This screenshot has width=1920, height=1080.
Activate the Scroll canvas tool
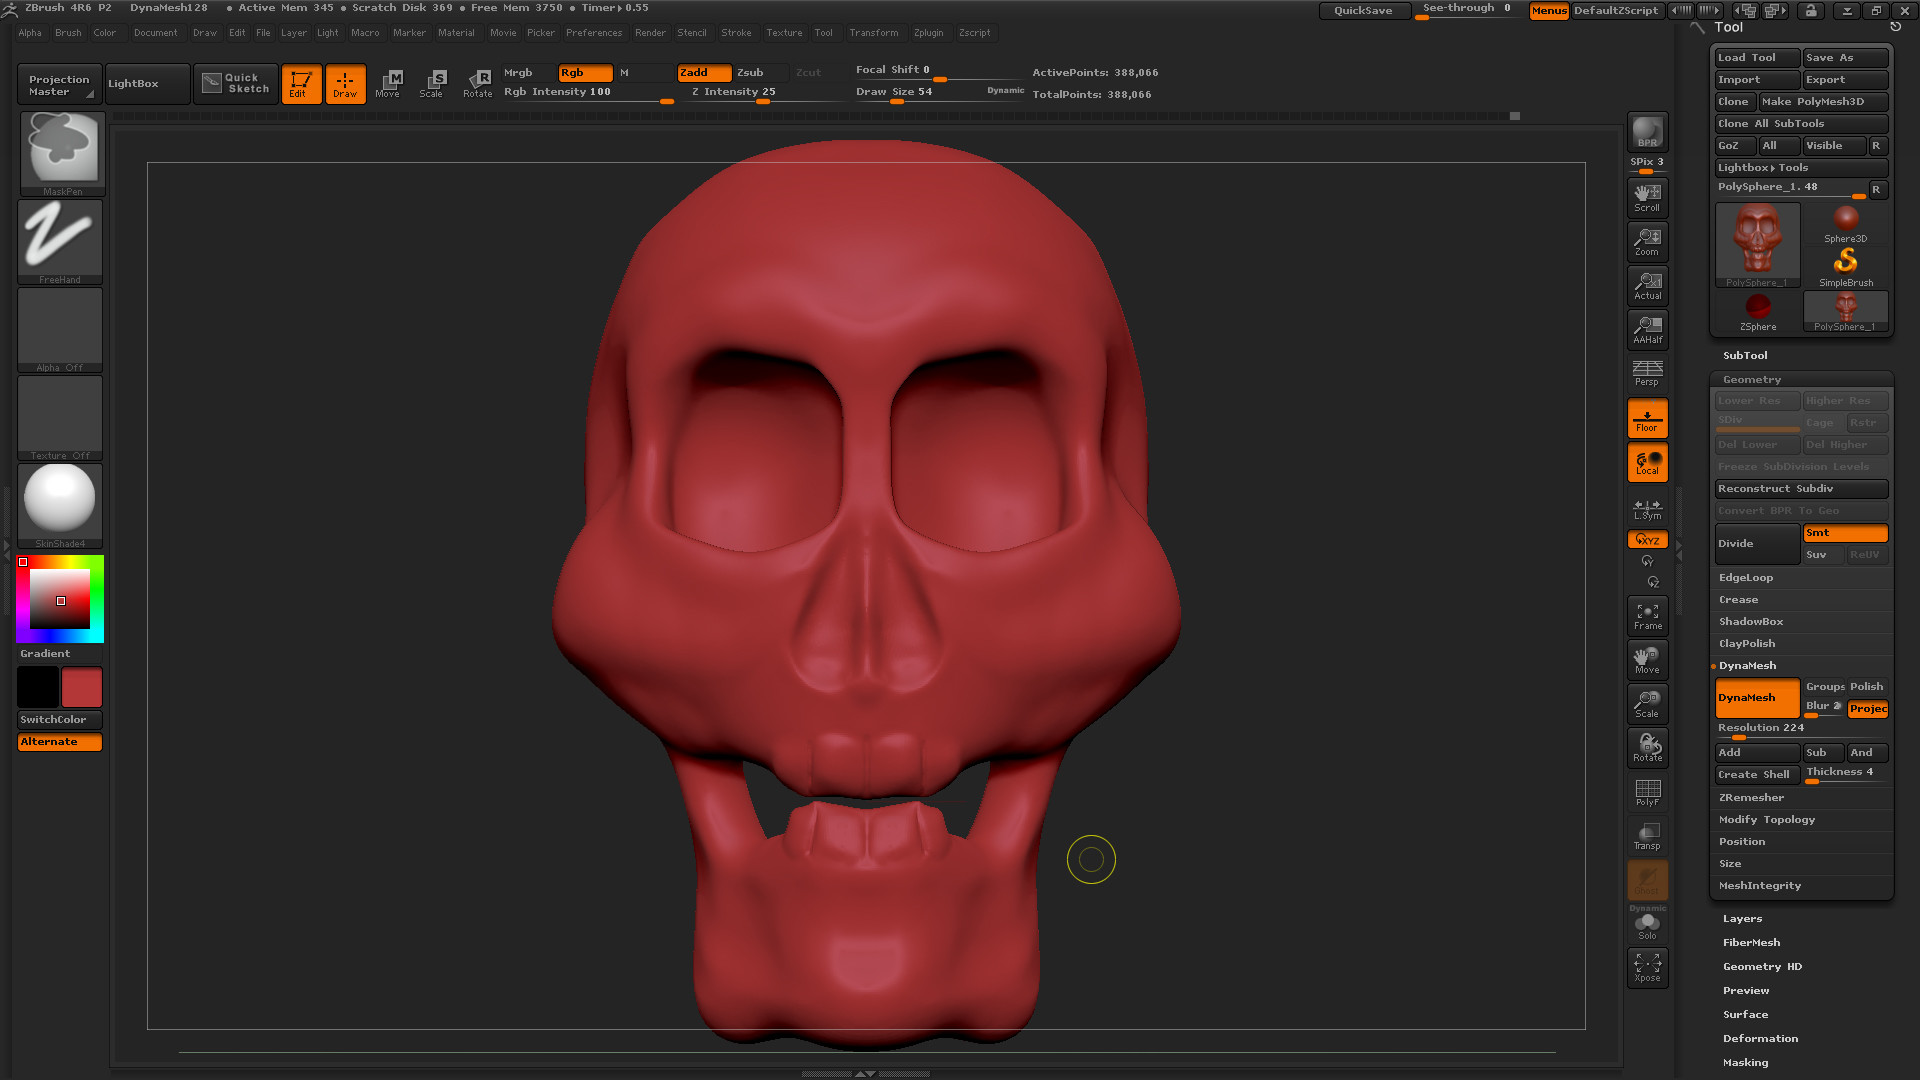(1647, 197)
